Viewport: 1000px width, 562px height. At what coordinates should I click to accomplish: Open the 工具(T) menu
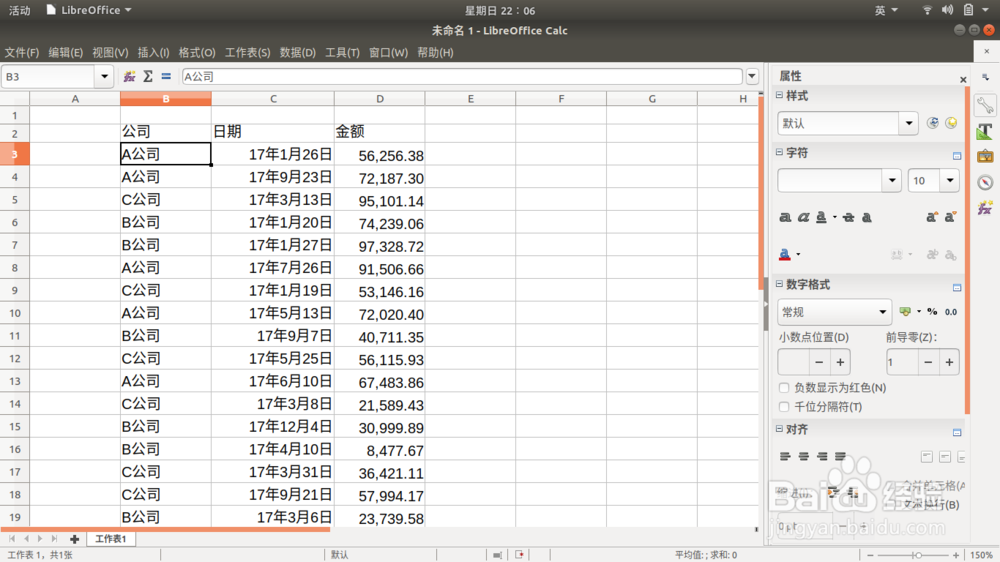(x=342, y=52)
